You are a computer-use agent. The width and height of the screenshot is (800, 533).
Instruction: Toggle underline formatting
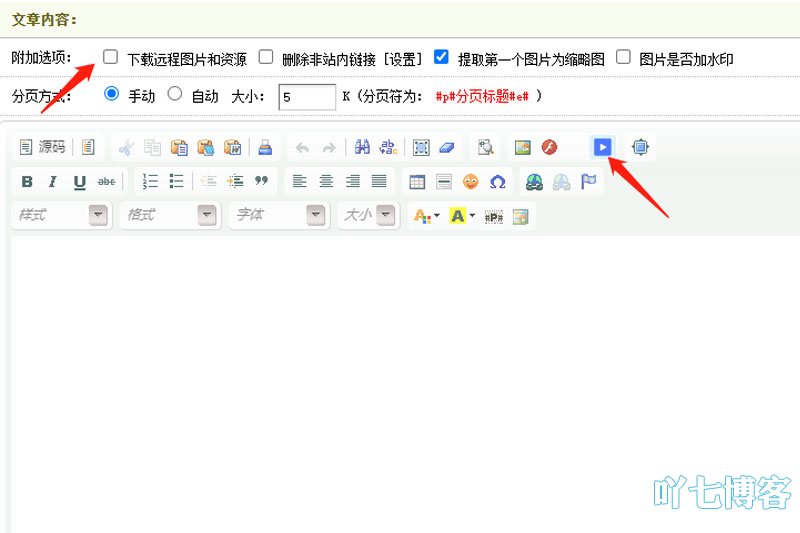point(80,182)
